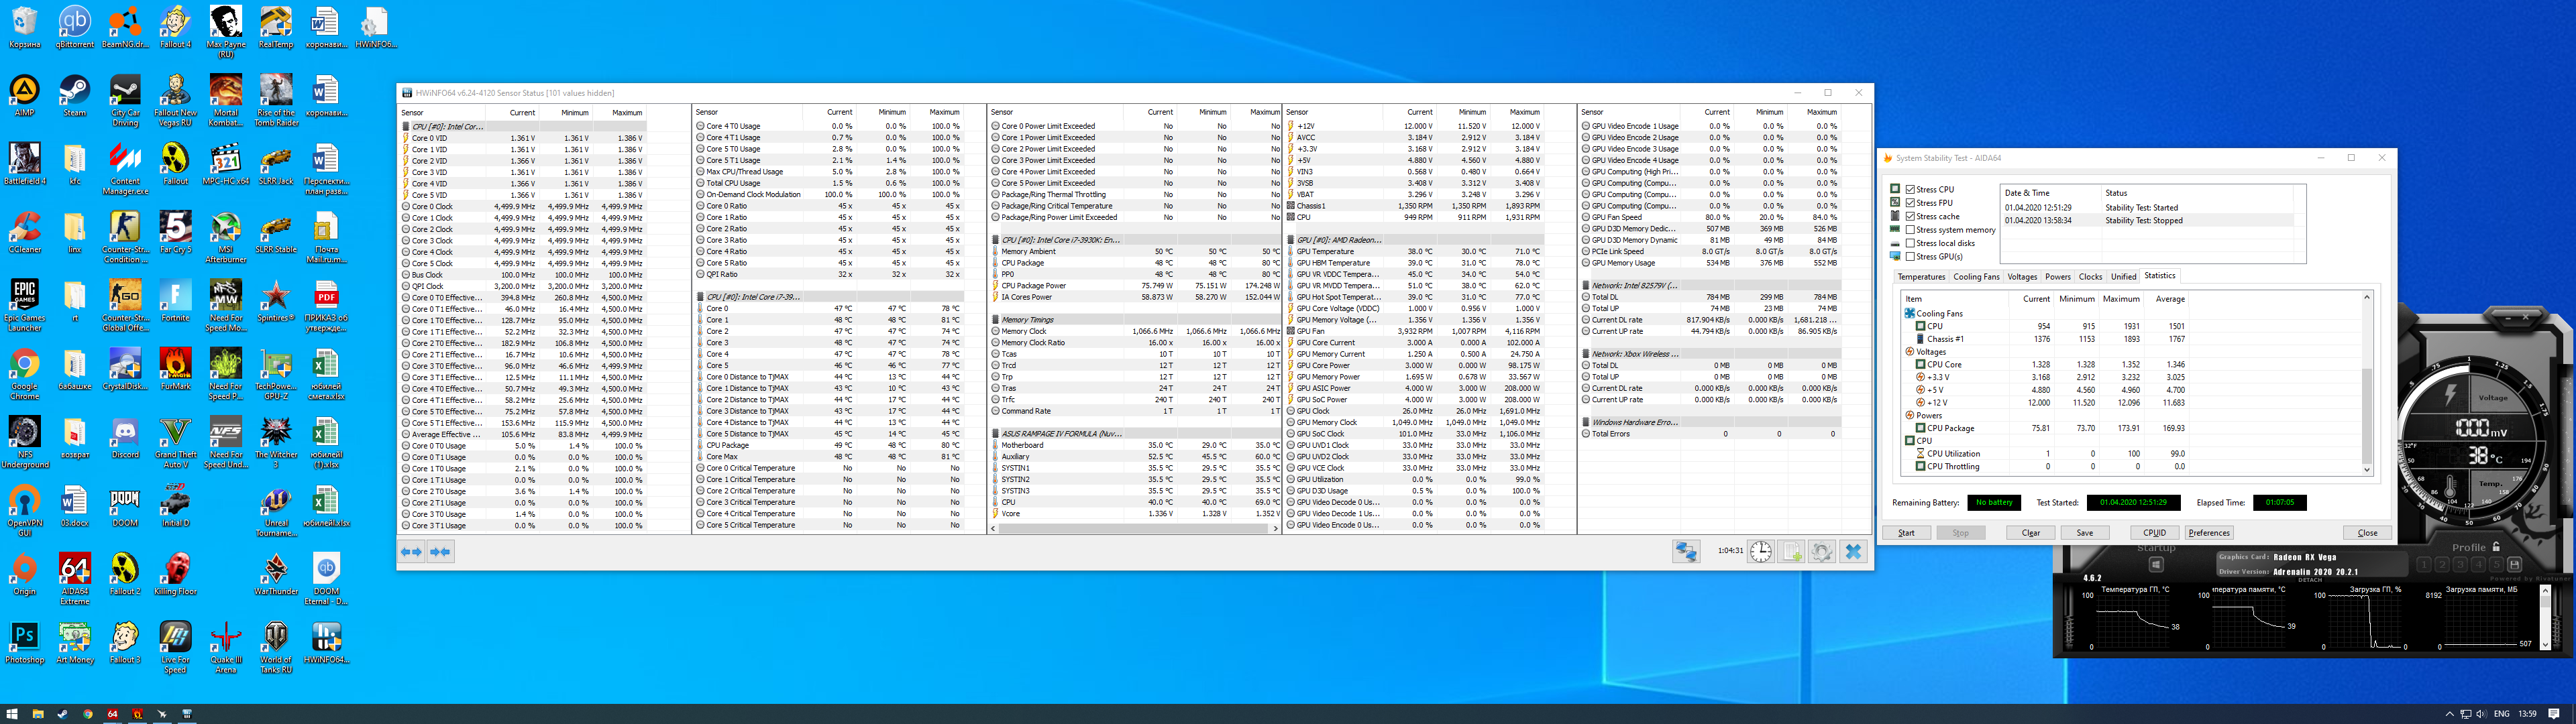Click the expand columns arrows button in HWiNFO

pos(411,551)
